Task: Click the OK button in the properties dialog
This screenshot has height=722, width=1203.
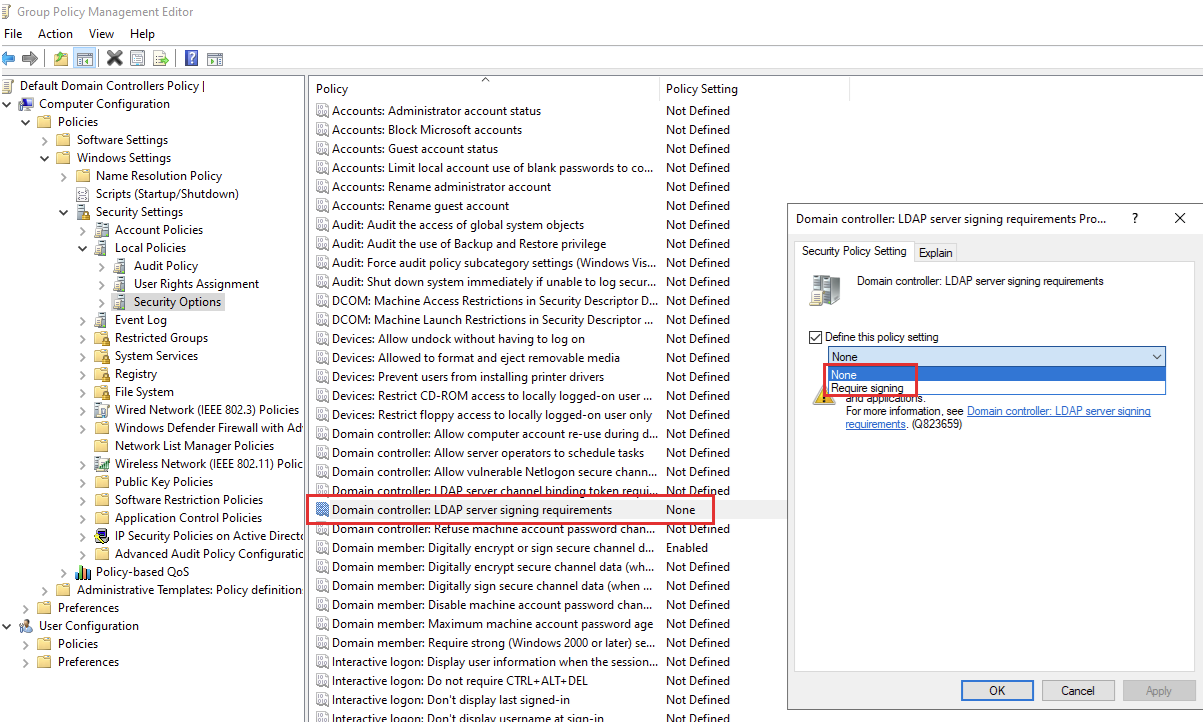Action: click(x=996, y=690)
